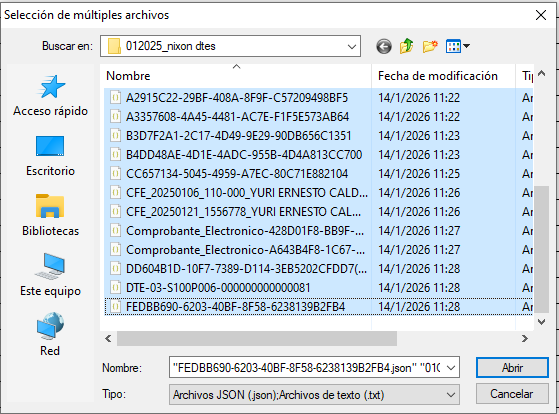The width and height of the screenshot is (559, 414).
Task: Expand the Tipo file type dropdown
Action: coord(451,395)
